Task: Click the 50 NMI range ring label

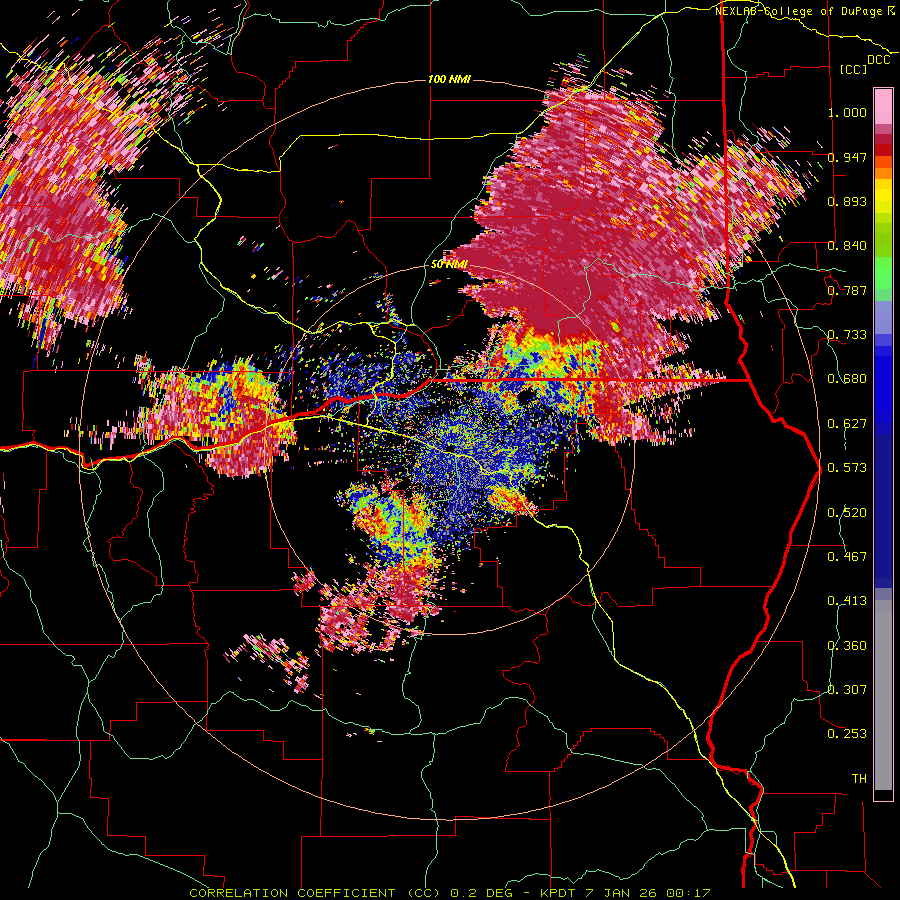Action: tap(449, 265)
